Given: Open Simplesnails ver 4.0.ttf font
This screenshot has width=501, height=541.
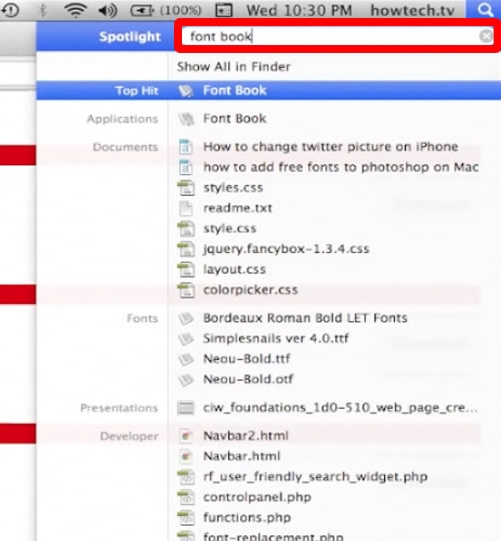Looking at the screenshot, I should 276,338.
